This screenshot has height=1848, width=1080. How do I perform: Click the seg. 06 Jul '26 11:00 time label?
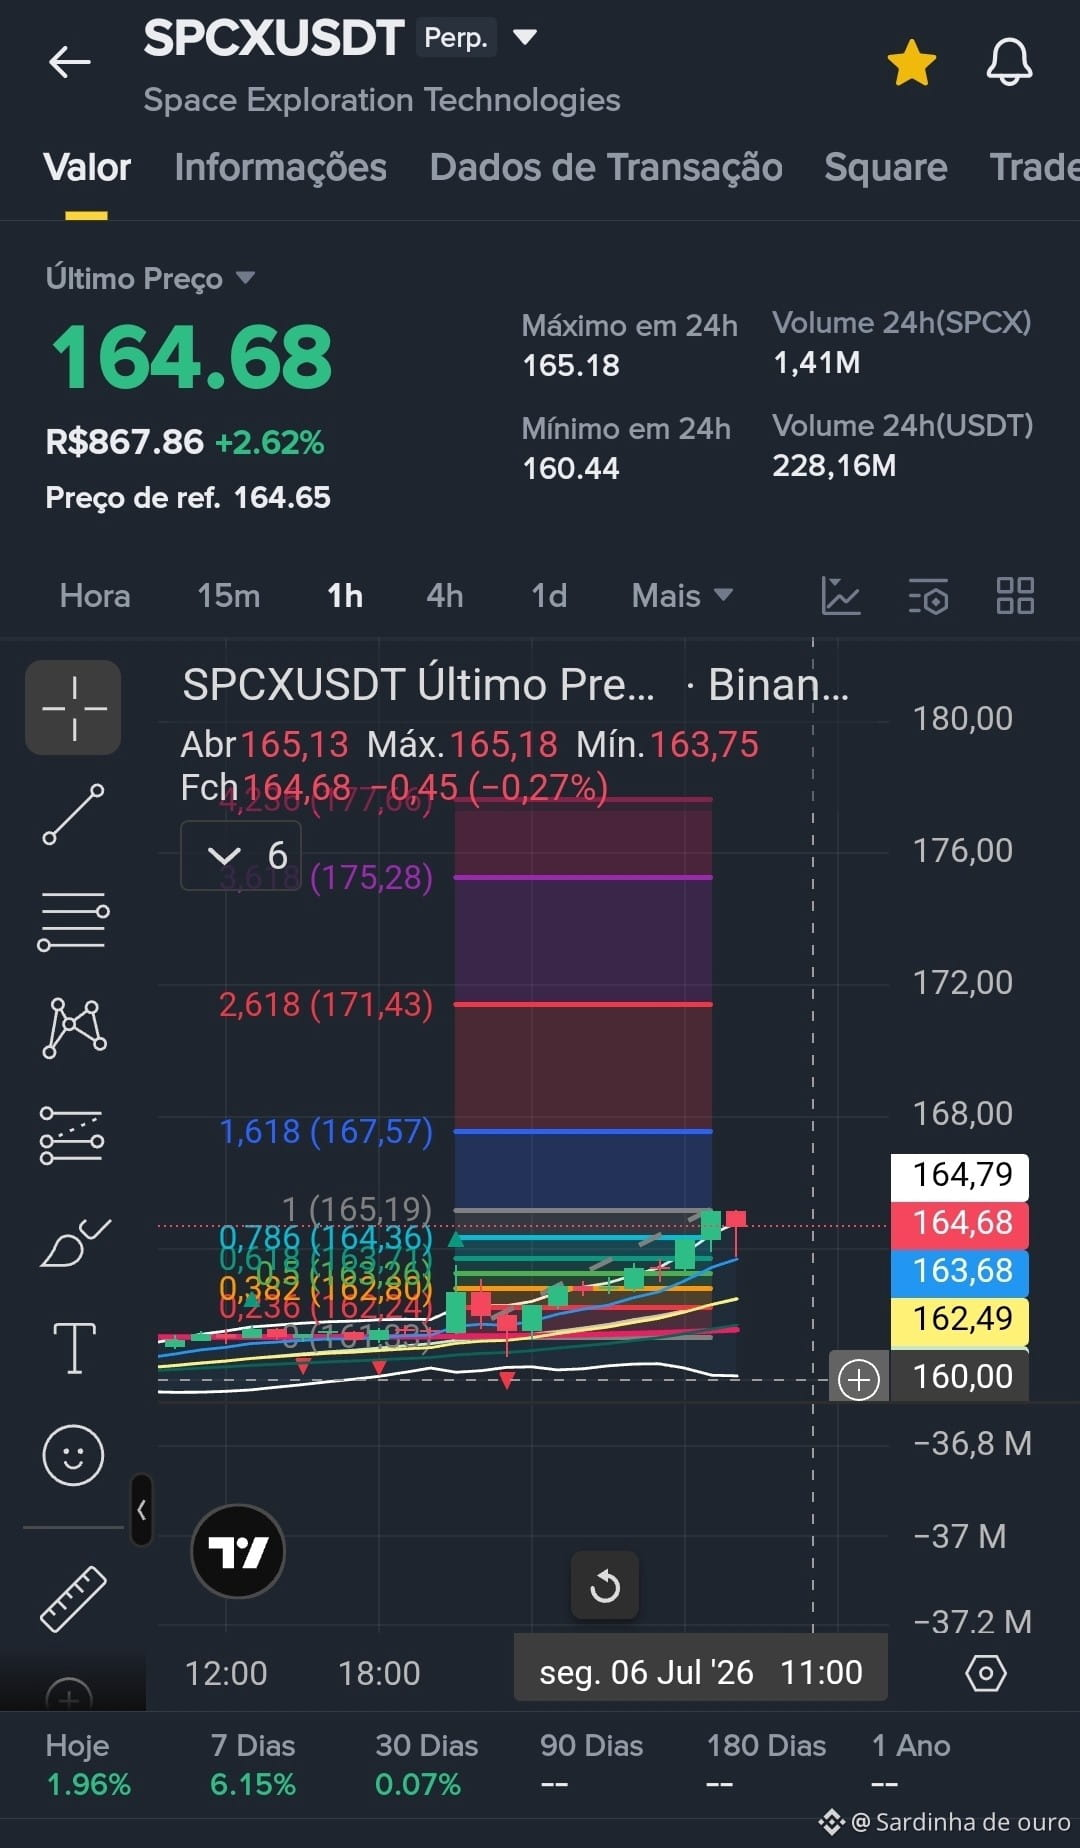pyautogui.click(x=700, y=1672)
